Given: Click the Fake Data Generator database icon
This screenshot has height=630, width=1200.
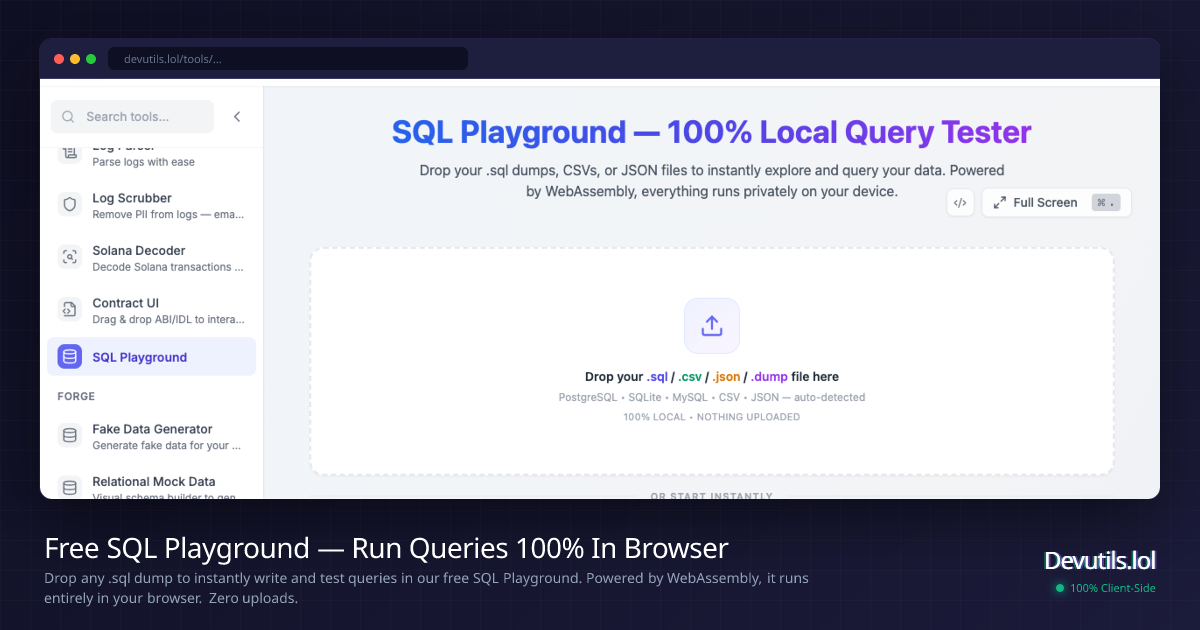Looking at the screenshot, I should coord(70,435).
